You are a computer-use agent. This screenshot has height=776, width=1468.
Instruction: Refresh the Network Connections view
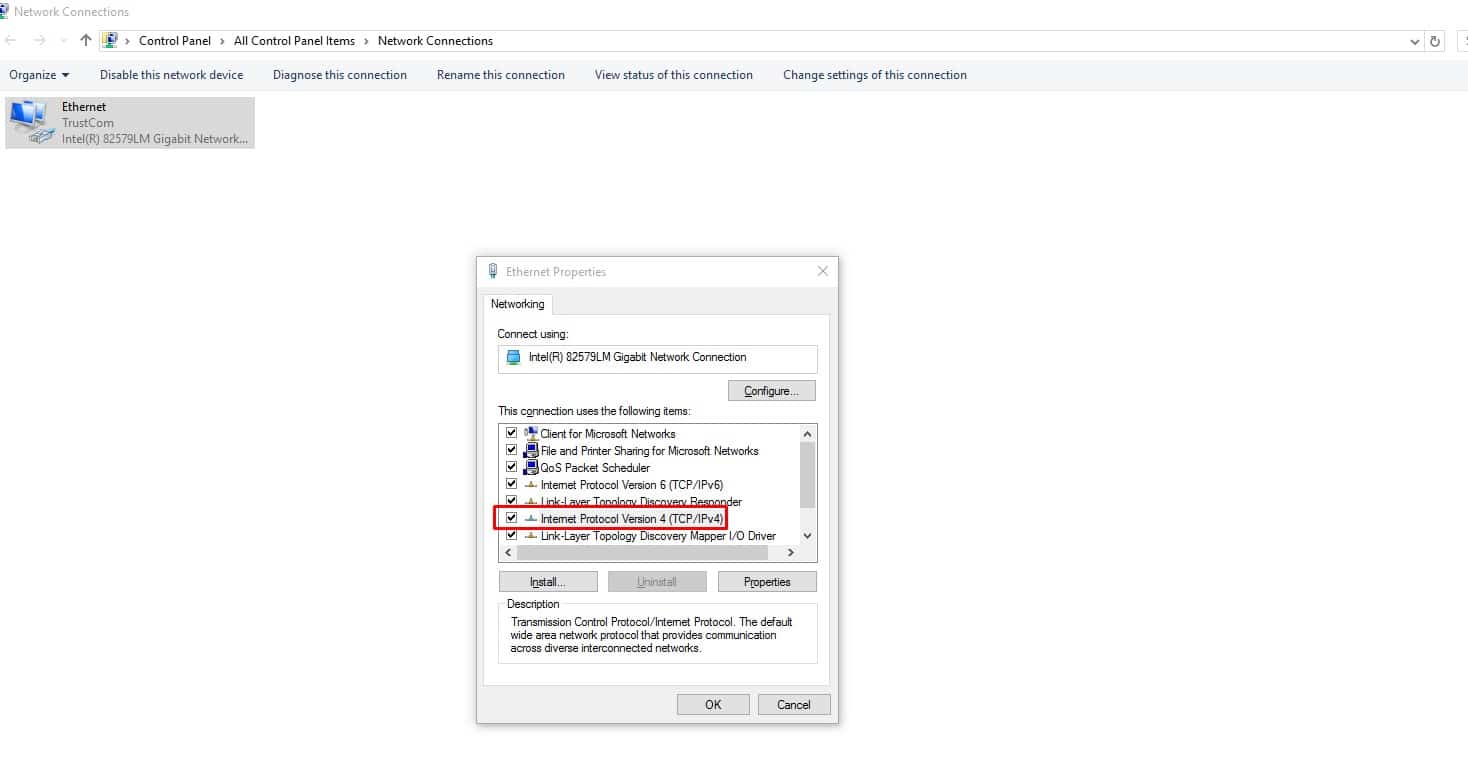(x=1435, y=41)
